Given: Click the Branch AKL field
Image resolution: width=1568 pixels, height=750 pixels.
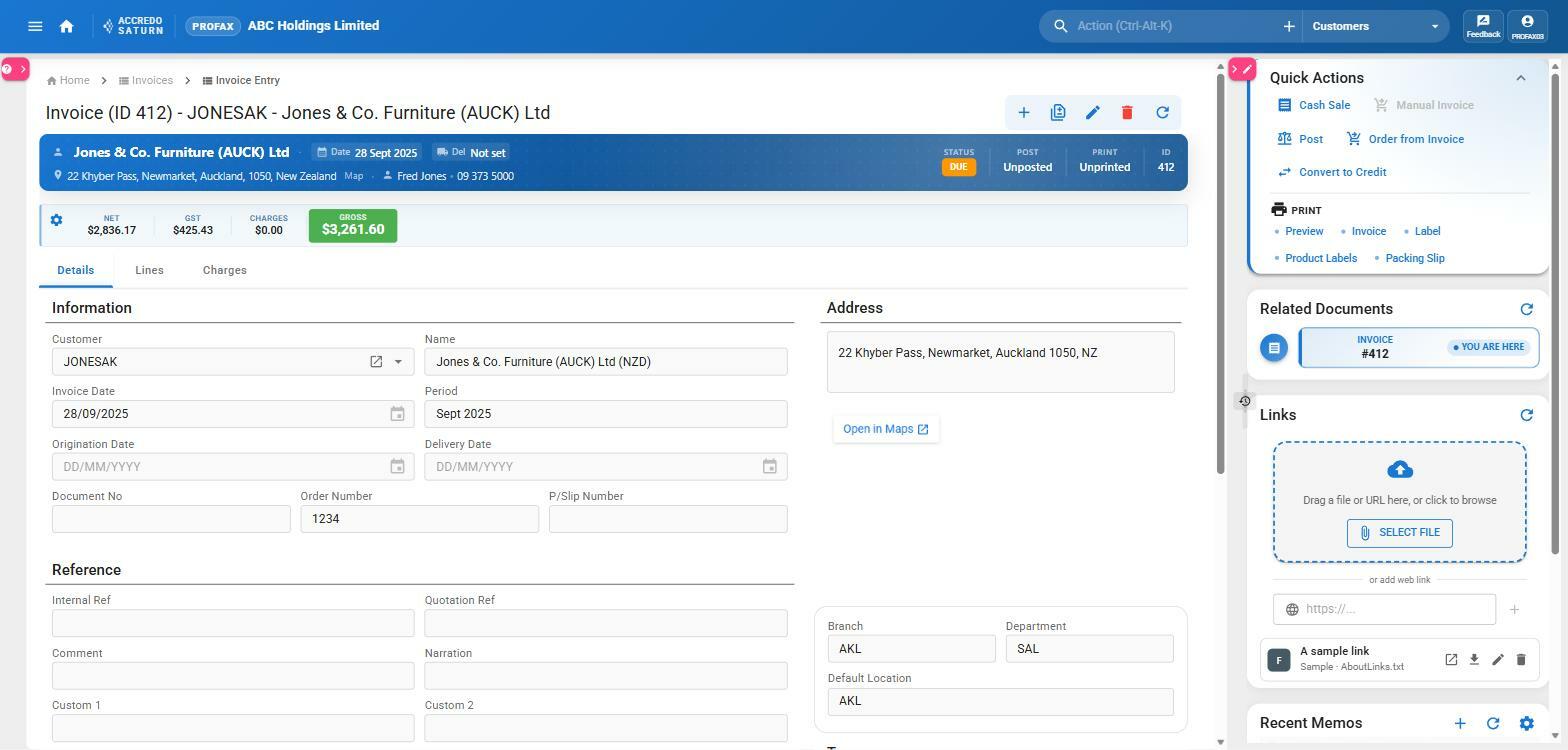Looking at the screenshot, I should point(911,649).
